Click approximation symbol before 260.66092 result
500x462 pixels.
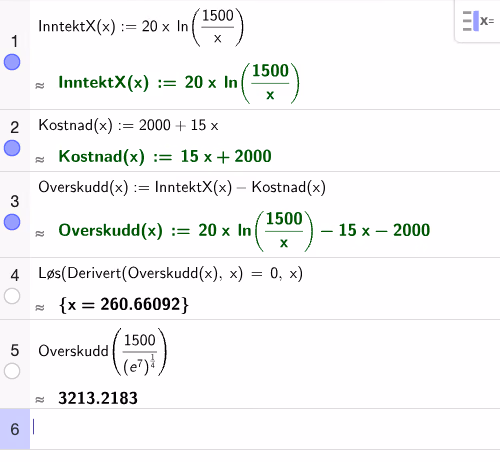tap(40, 308)
